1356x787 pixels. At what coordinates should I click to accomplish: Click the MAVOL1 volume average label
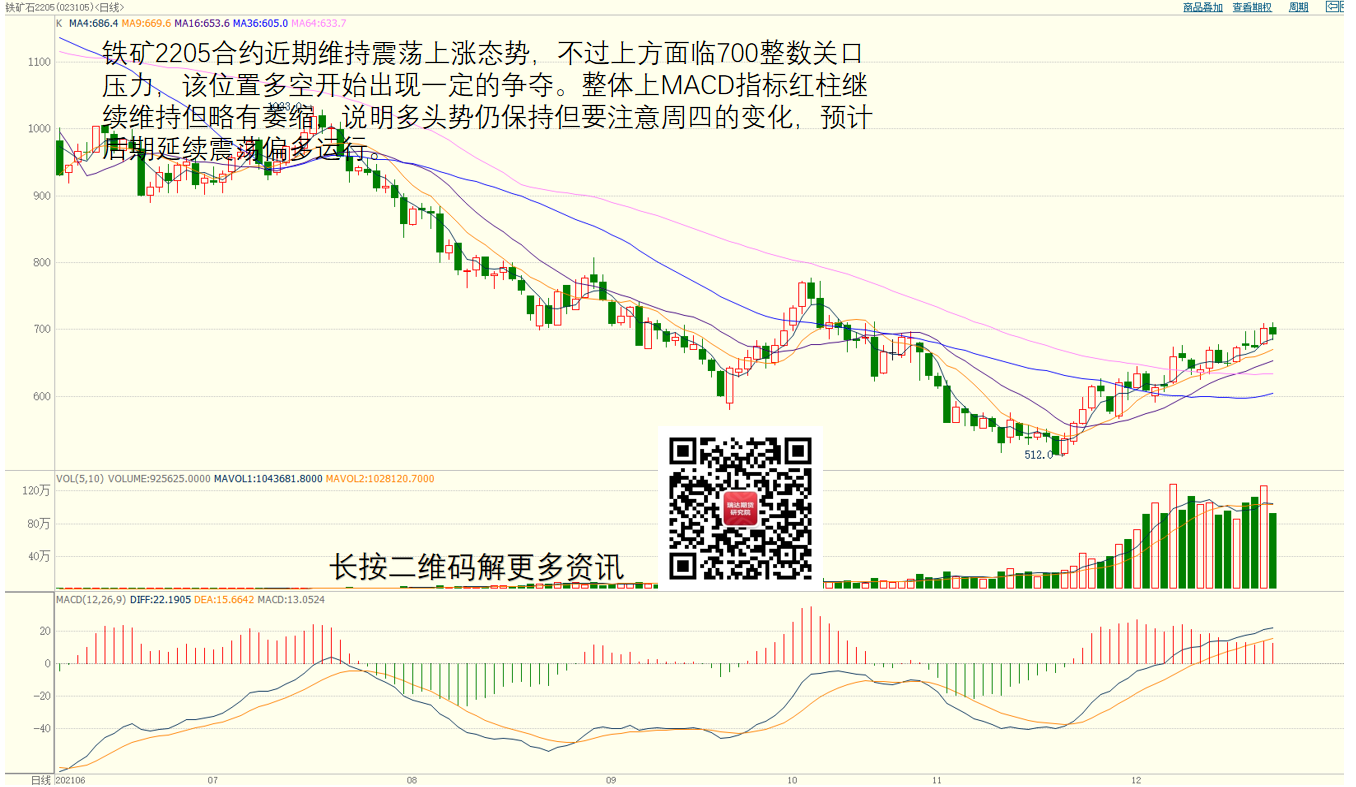269,479
